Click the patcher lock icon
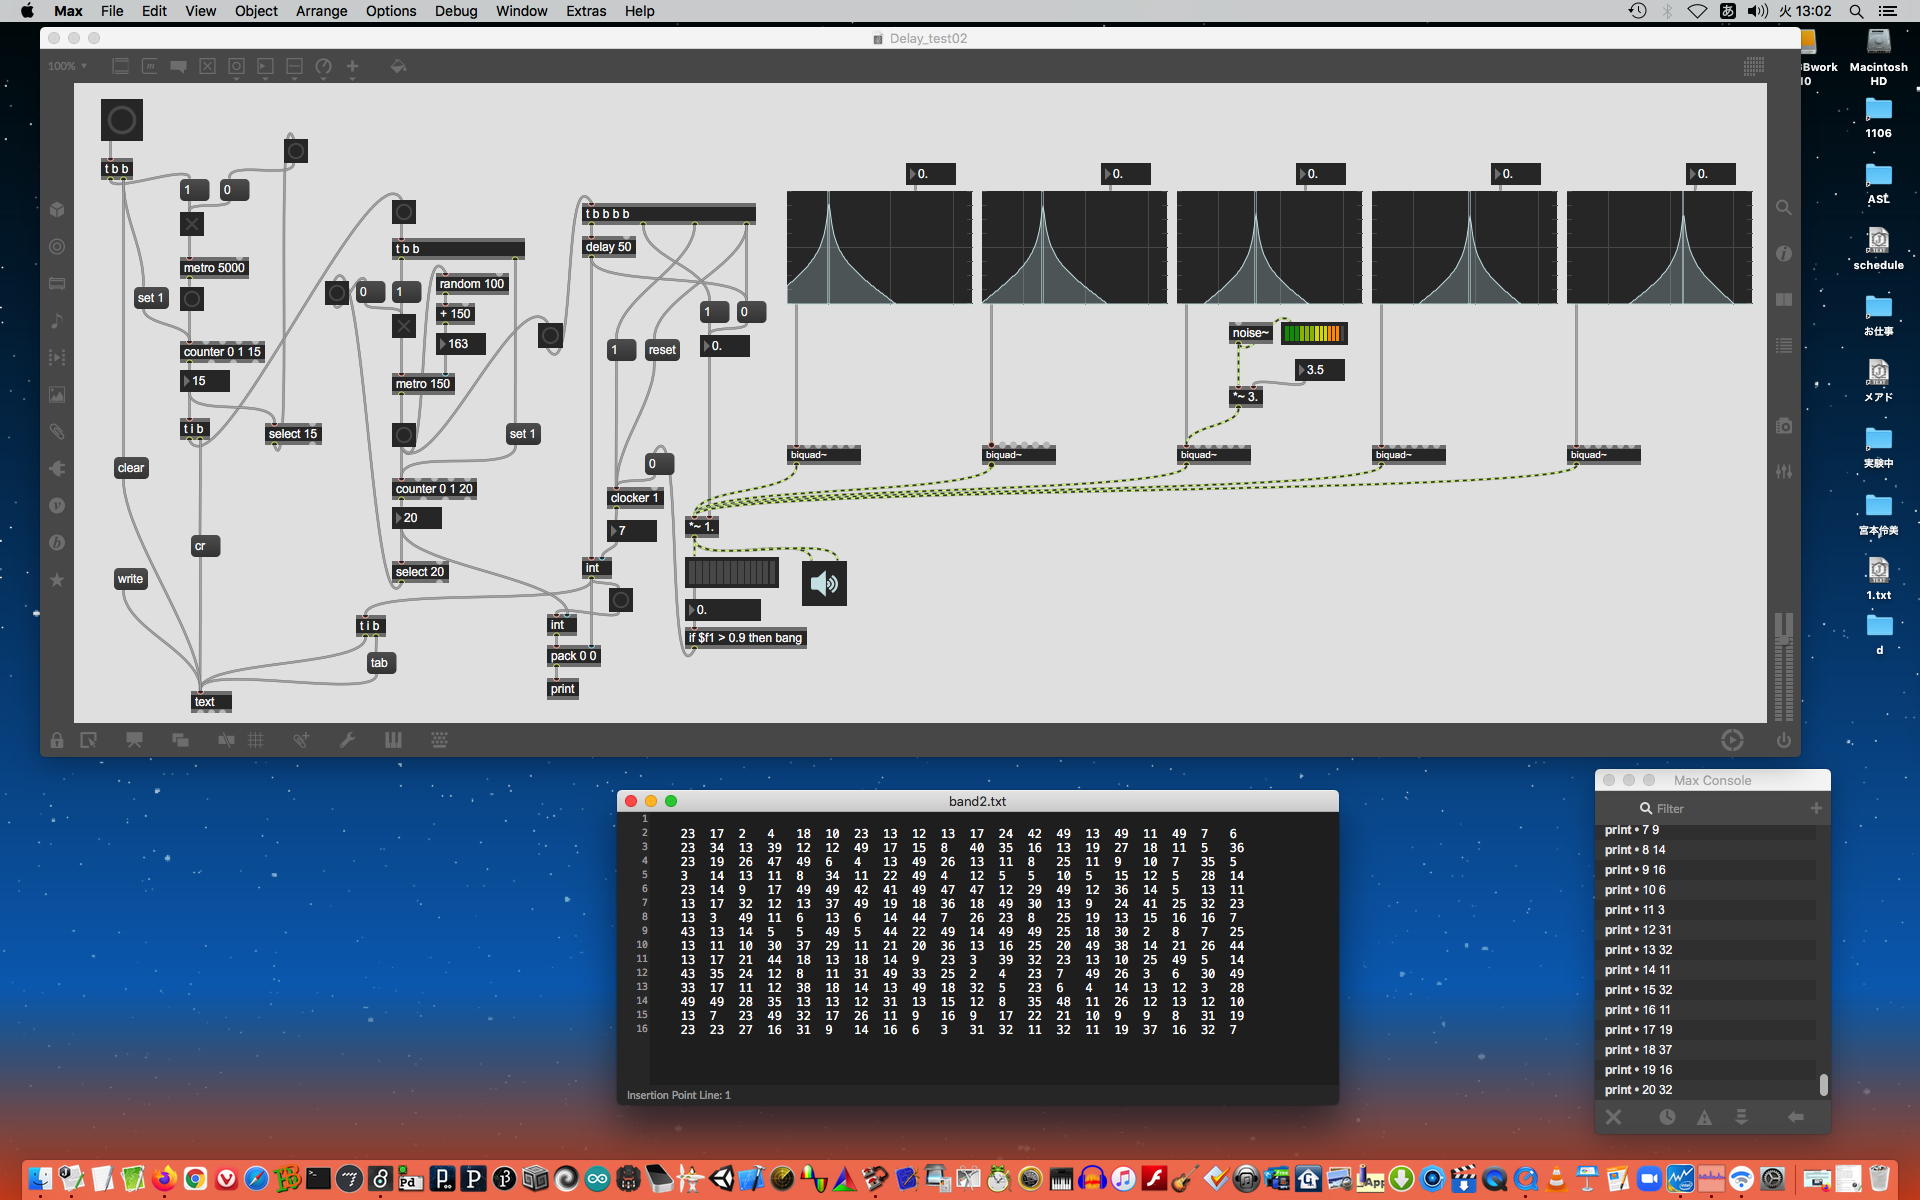The width and height of the screenshot is (1920, 1200). [x=57, y=741]
